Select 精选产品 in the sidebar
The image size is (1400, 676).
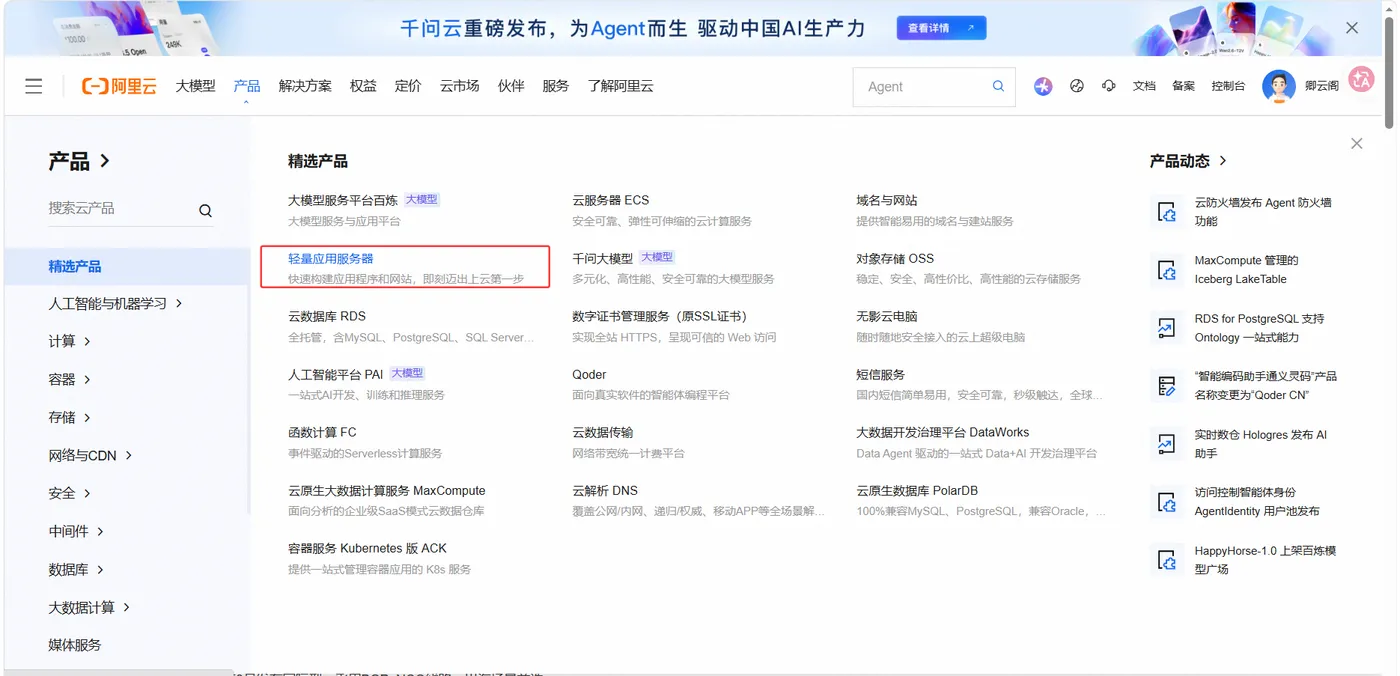point(127,266)
